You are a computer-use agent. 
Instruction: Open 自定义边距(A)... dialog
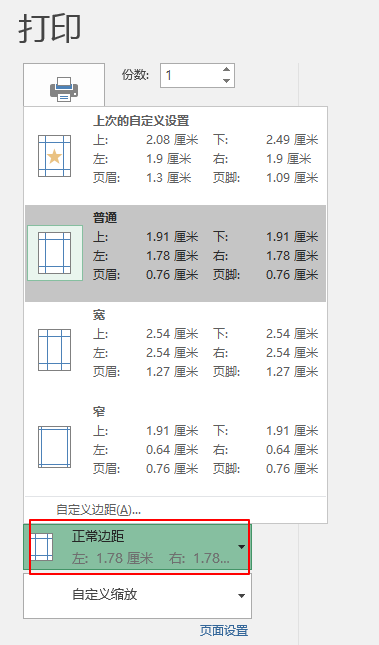(x=99, y=510)
